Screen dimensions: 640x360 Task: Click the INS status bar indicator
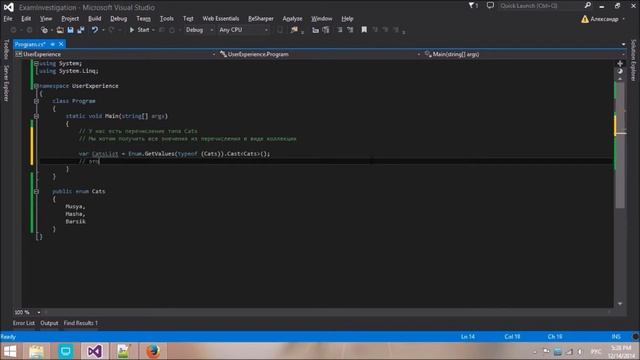[616, 337]
